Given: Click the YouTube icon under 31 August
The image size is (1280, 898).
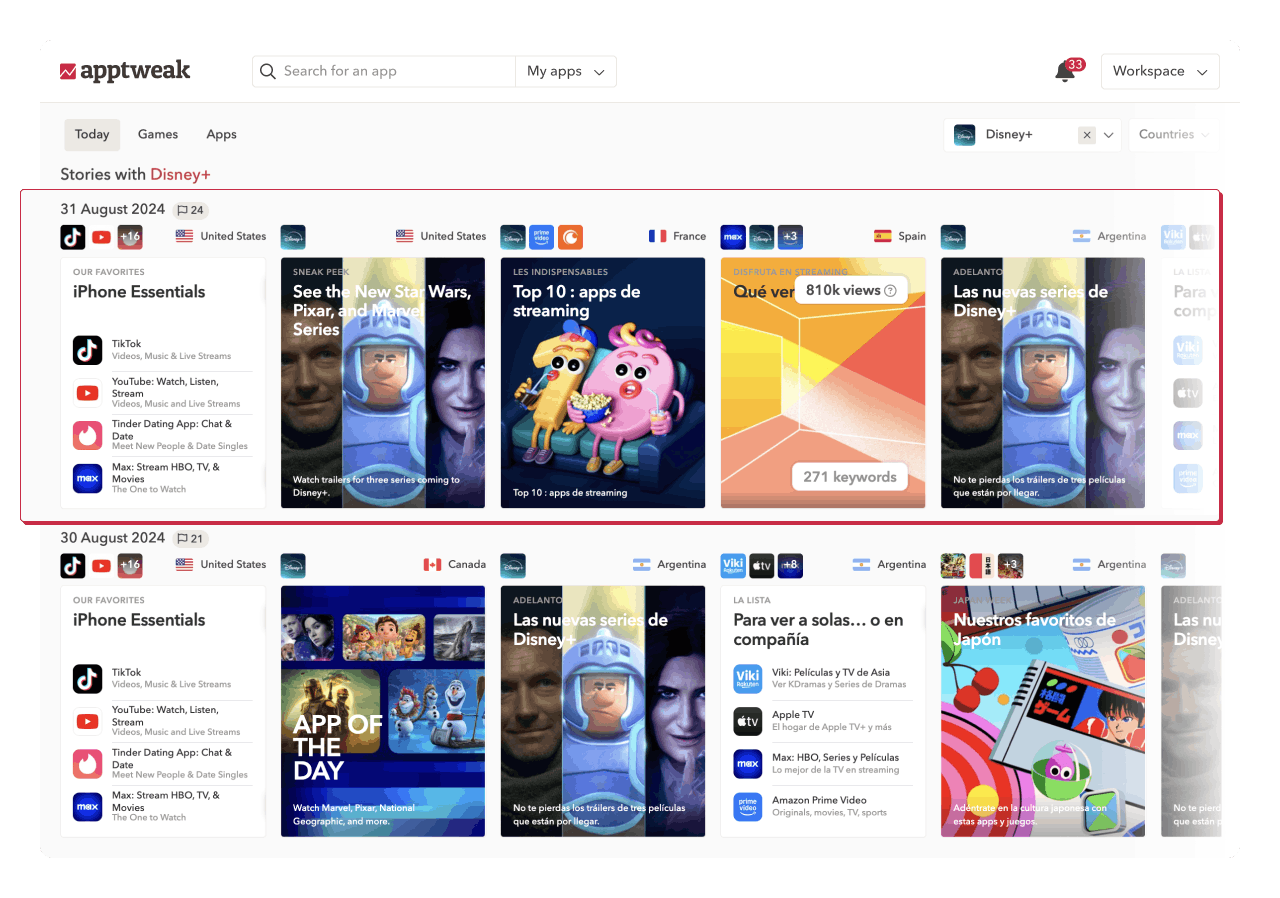Looking at the screenshot, I should (x=101, y=237).
